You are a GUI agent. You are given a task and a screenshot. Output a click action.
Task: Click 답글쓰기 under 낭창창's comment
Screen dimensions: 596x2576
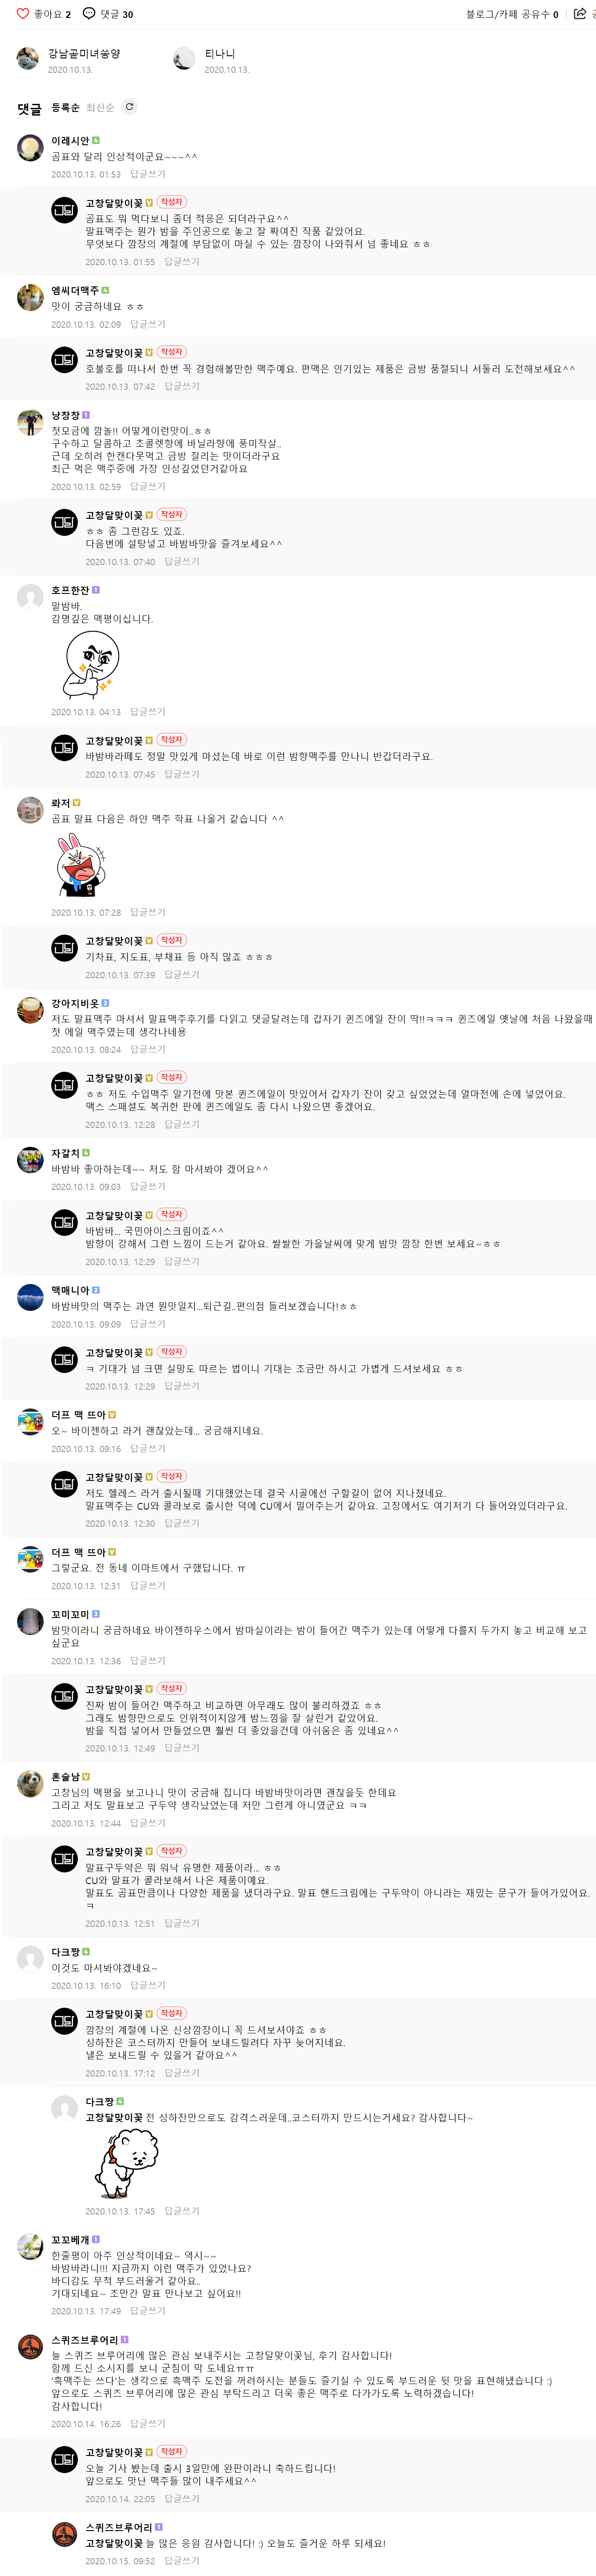pyautogui.click(x=148, y=487)
